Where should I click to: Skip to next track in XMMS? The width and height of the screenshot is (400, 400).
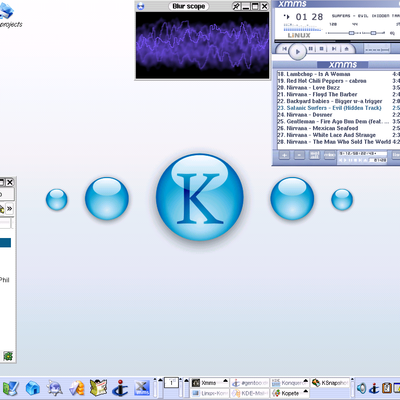pyautogui.click(x=334, y=49)
